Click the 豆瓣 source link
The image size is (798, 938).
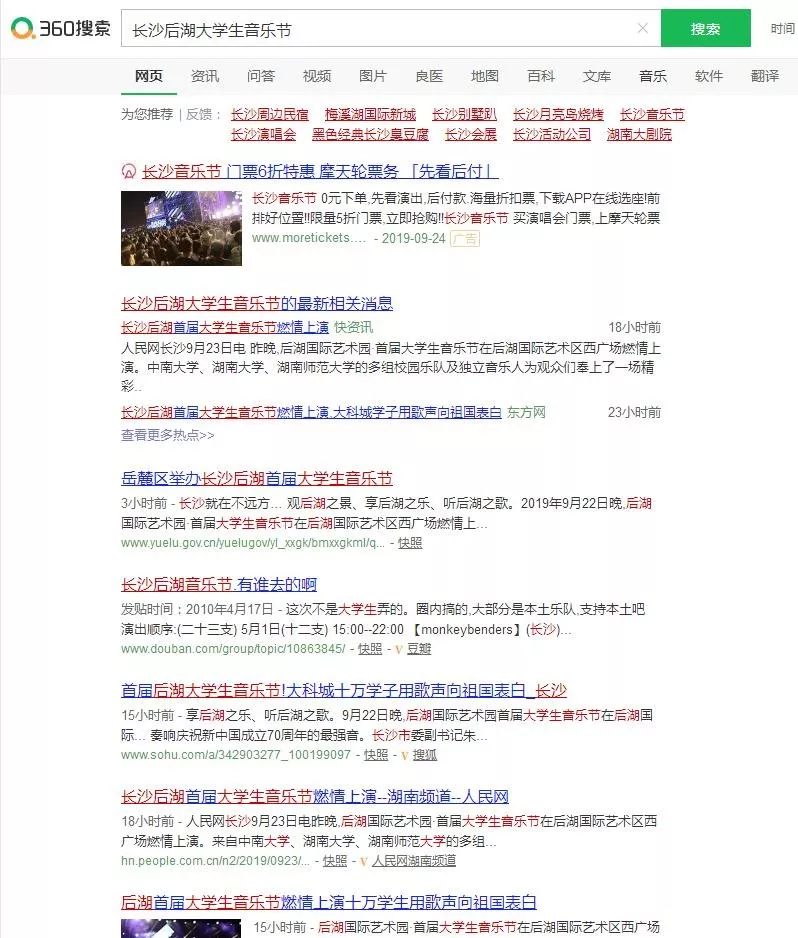[419, 648]
